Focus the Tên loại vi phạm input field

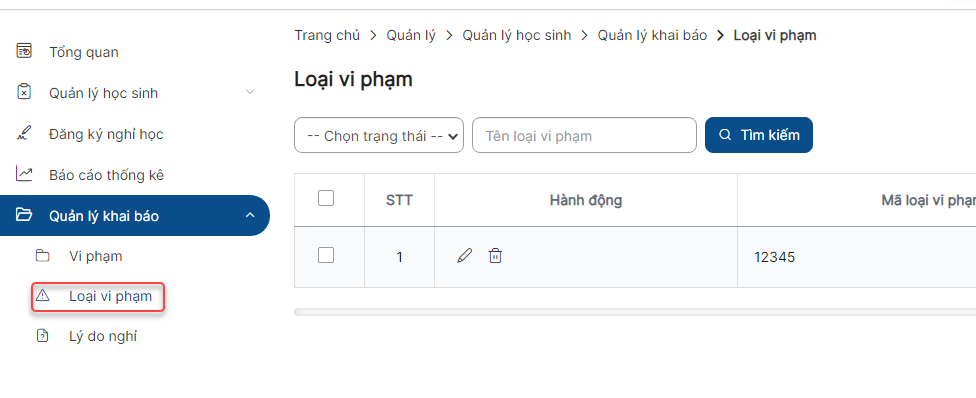(x=584, y=135)
